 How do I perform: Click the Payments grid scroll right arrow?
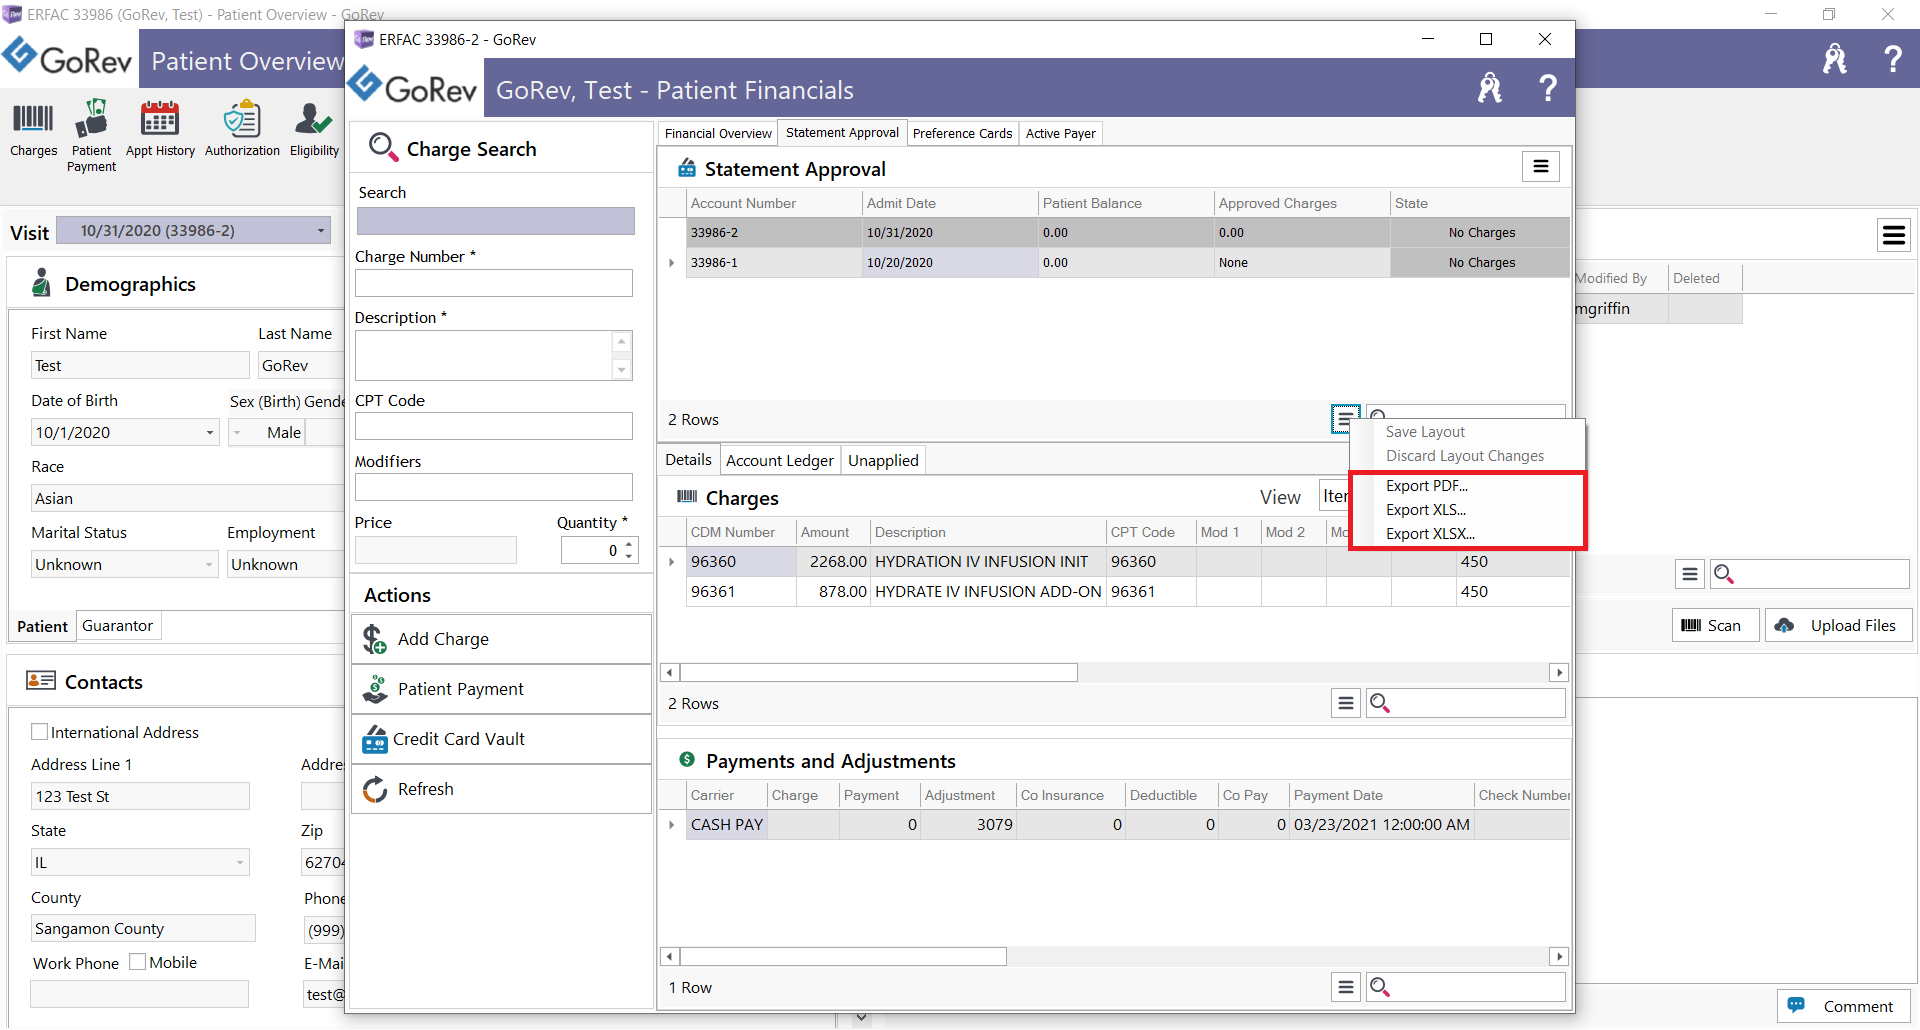[x=1559, y=957]
